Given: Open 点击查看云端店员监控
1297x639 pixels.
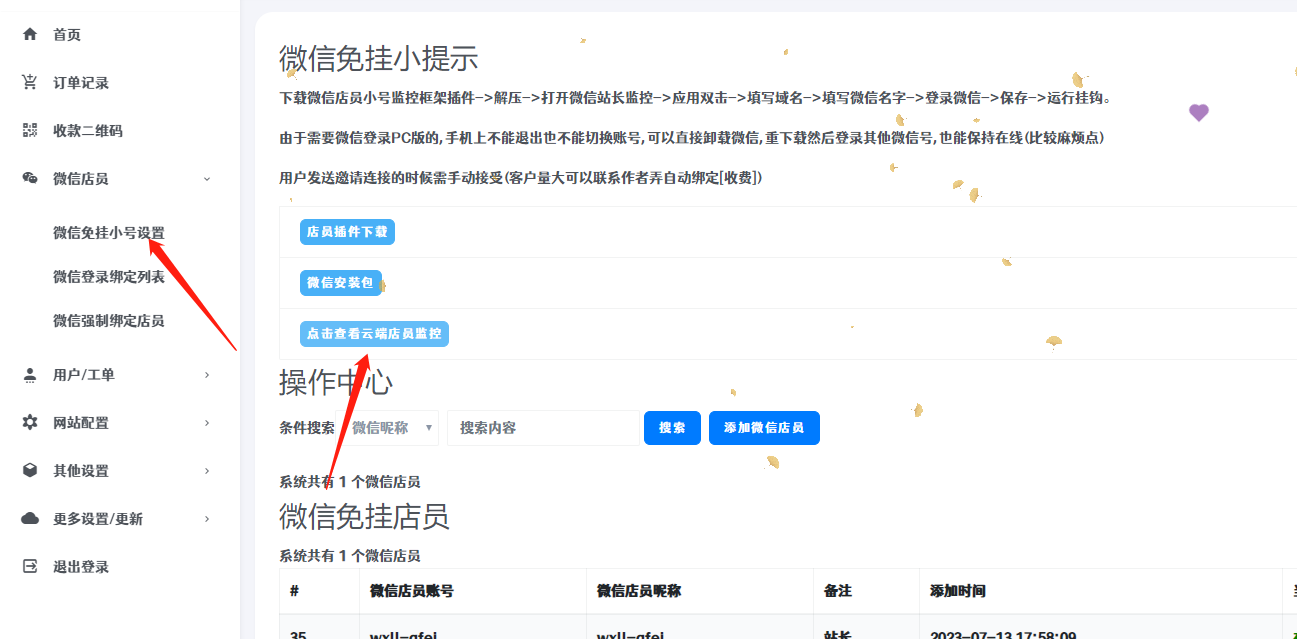Looking at the screenshot, I should click(375, 333).
